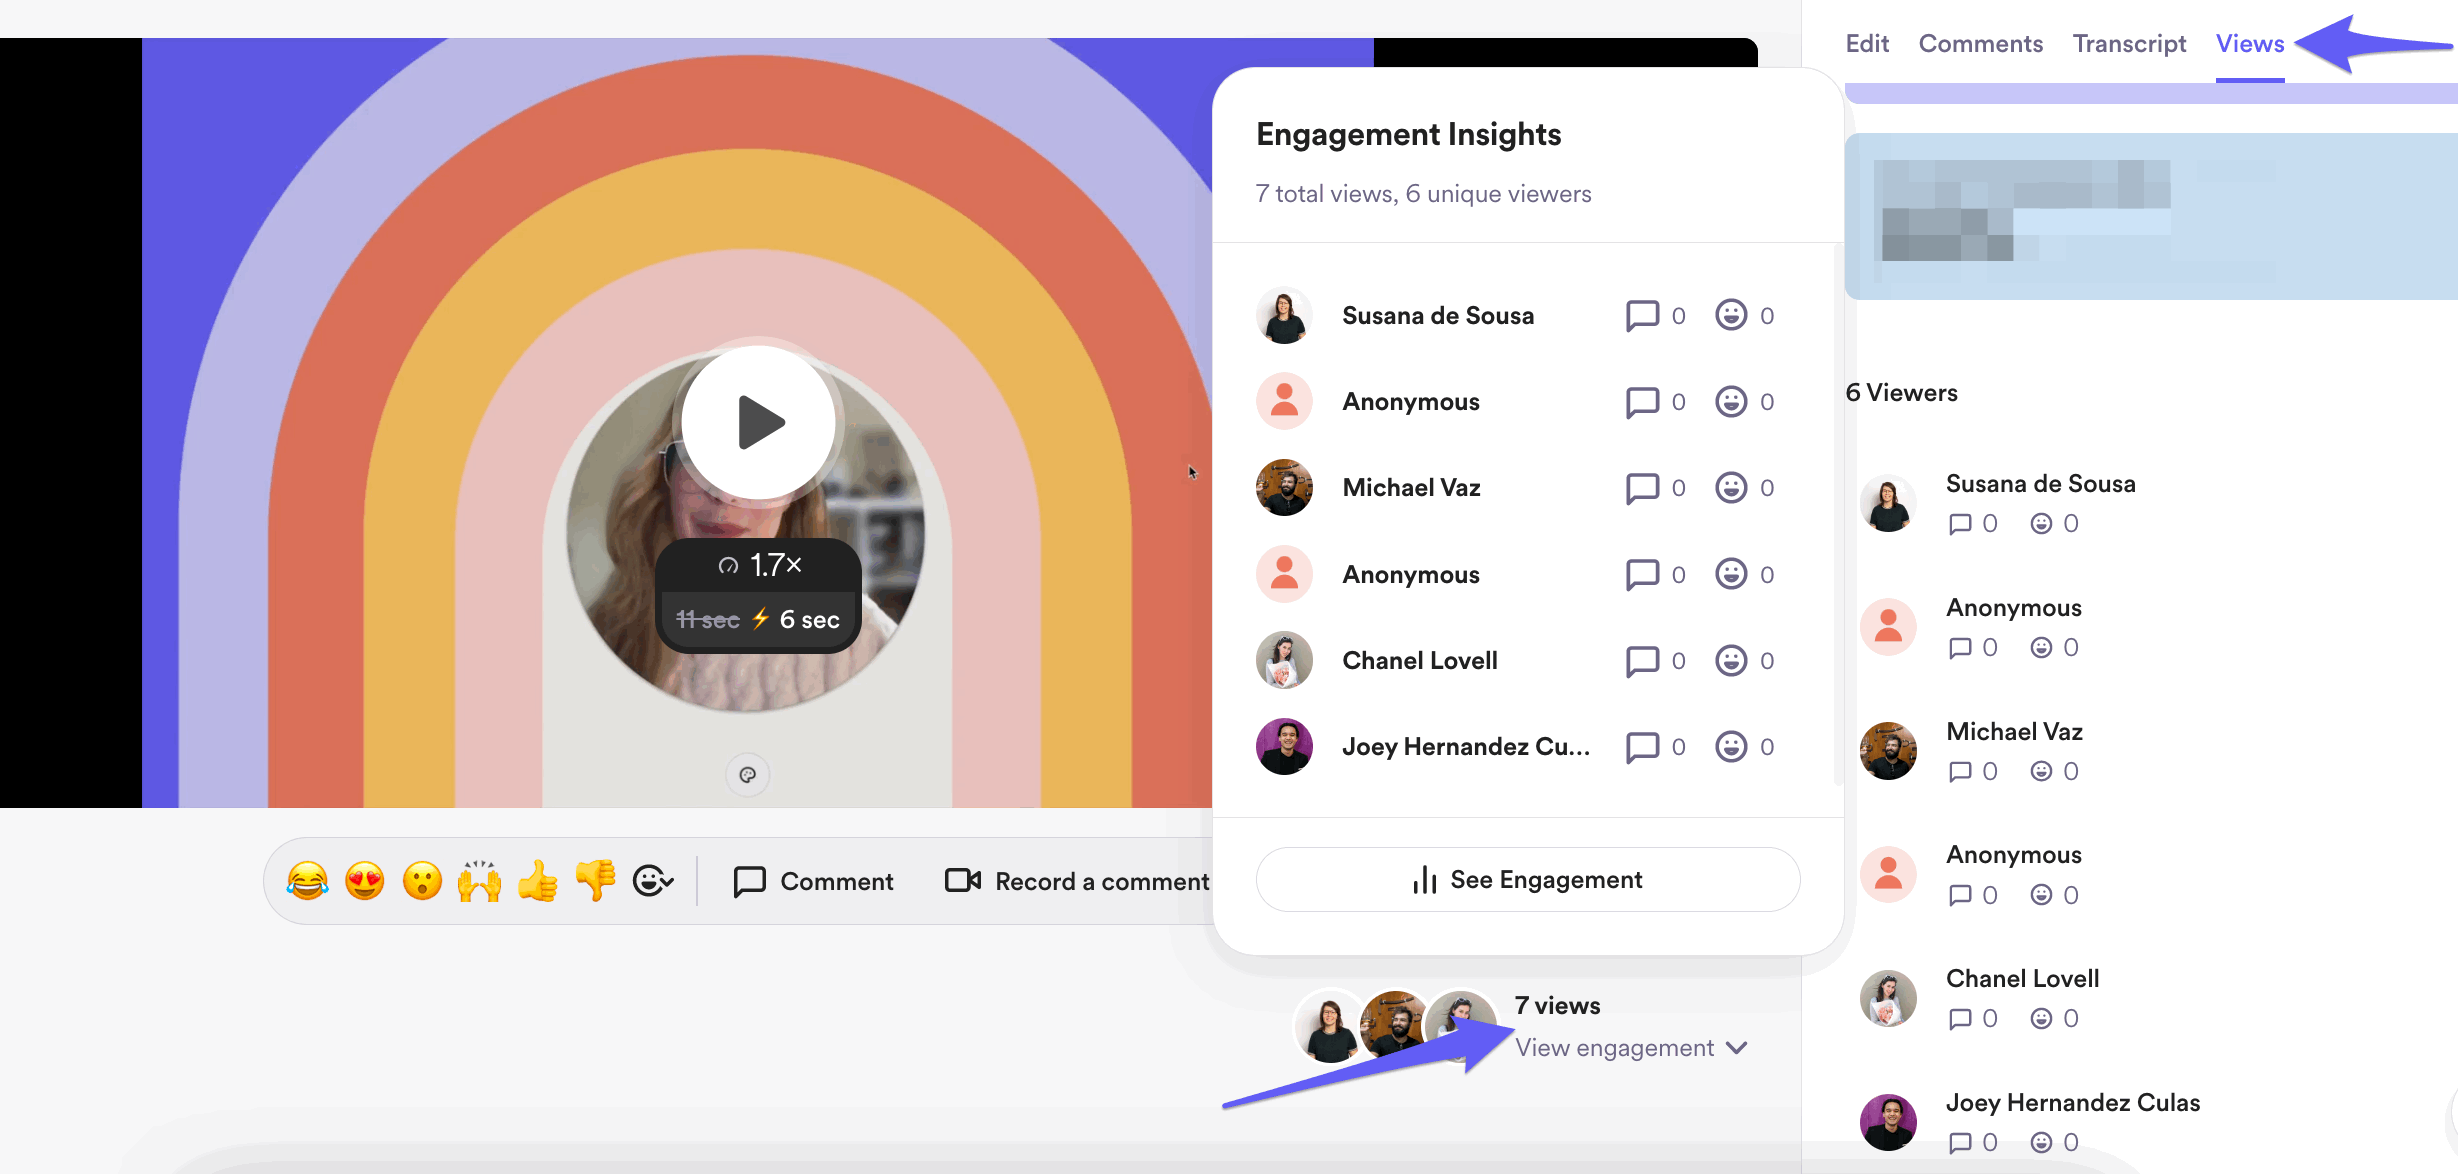React with thumbs up emoji
The image size is (2458, 1174).
pyautogui.click(x=538, y=881)
